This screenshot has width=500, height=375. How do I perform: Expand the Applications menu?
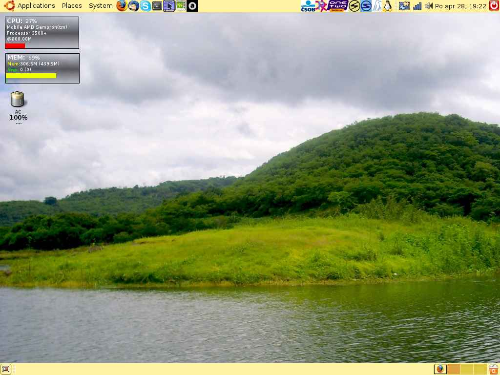click(36, 6)
